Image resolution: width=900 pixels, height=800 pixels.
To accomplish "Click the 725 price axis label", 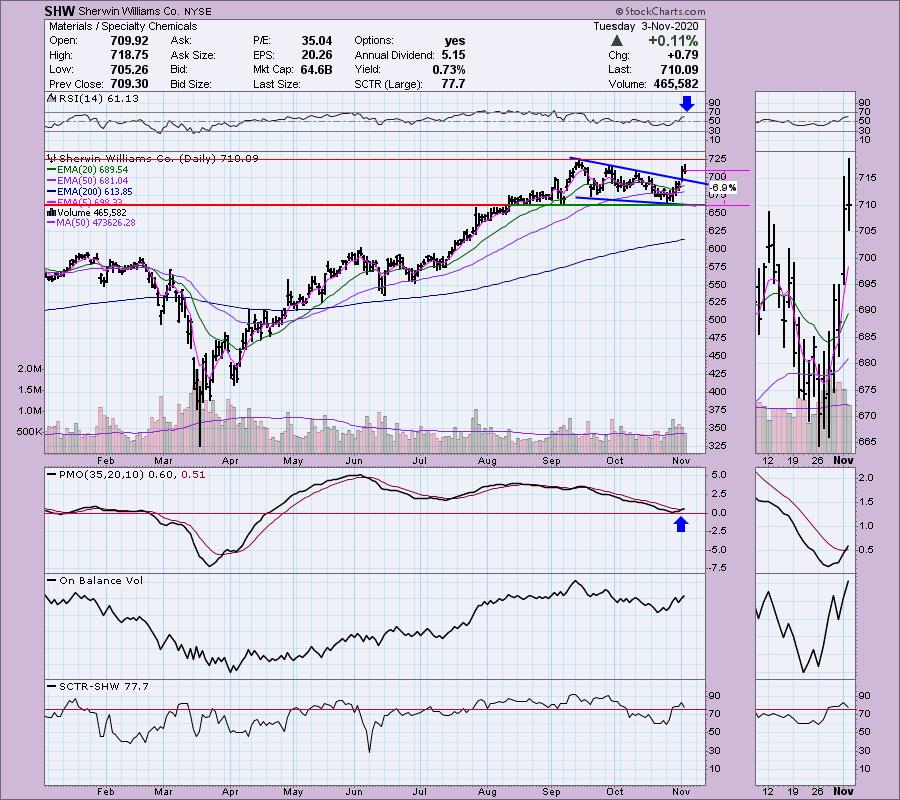I will pyautogui.click(x=717, y=158).
